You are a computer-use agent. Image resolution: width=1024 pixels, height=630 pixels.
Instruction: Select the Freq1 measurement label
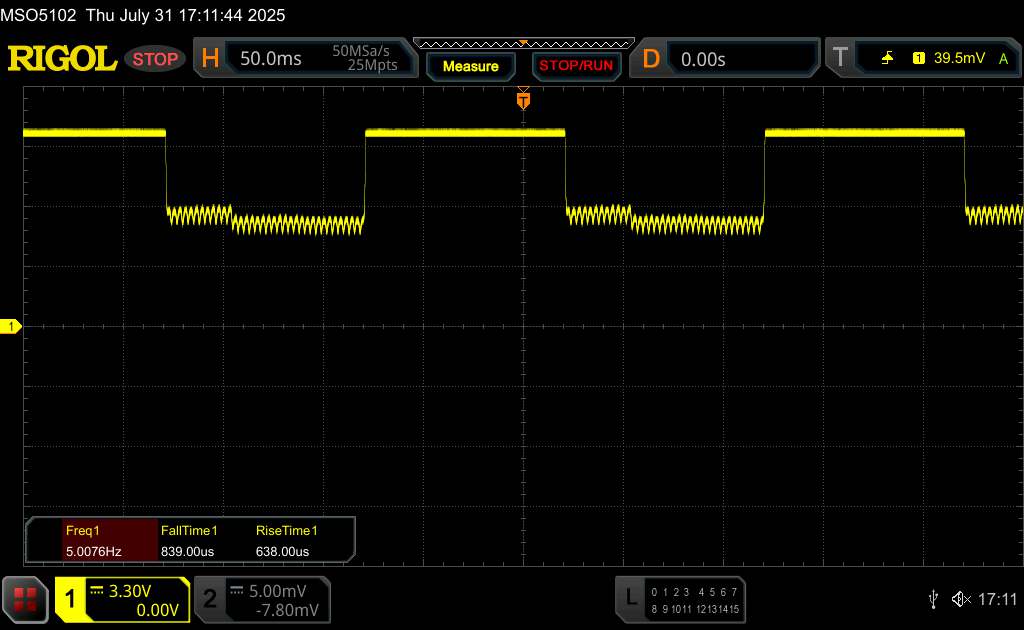tap(82, 531)
